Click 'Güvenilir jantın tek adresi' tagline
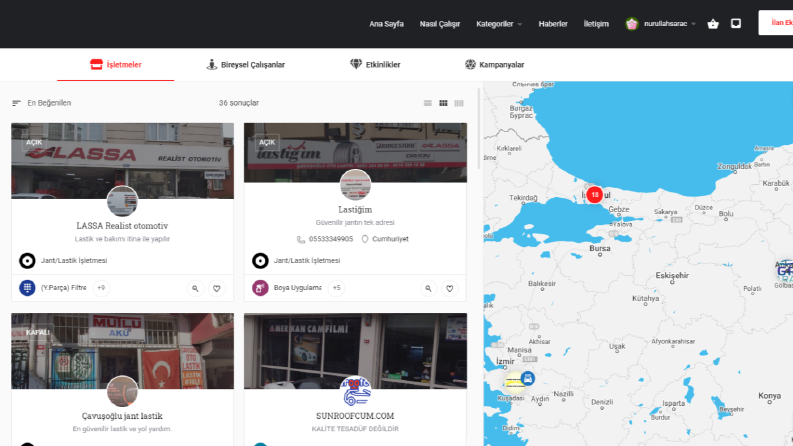793x446 pixels. (355, 222)
